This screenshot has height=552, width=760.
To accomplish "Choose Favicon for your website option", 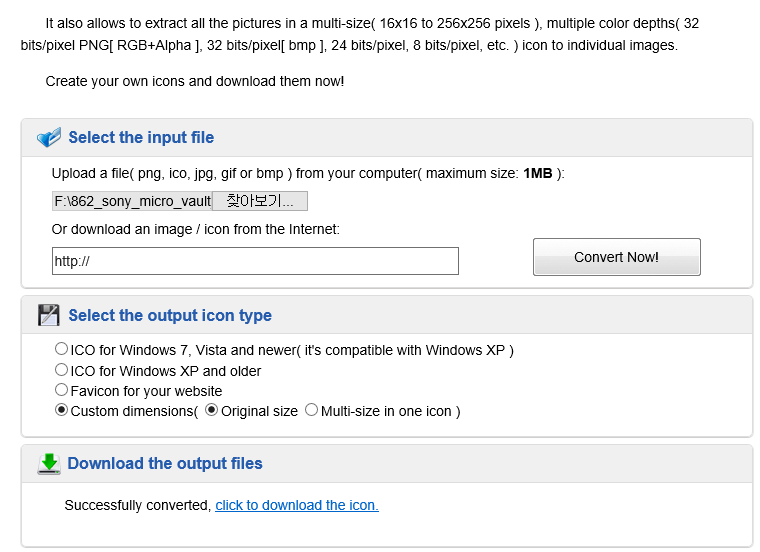I will (x=61, y=390).
